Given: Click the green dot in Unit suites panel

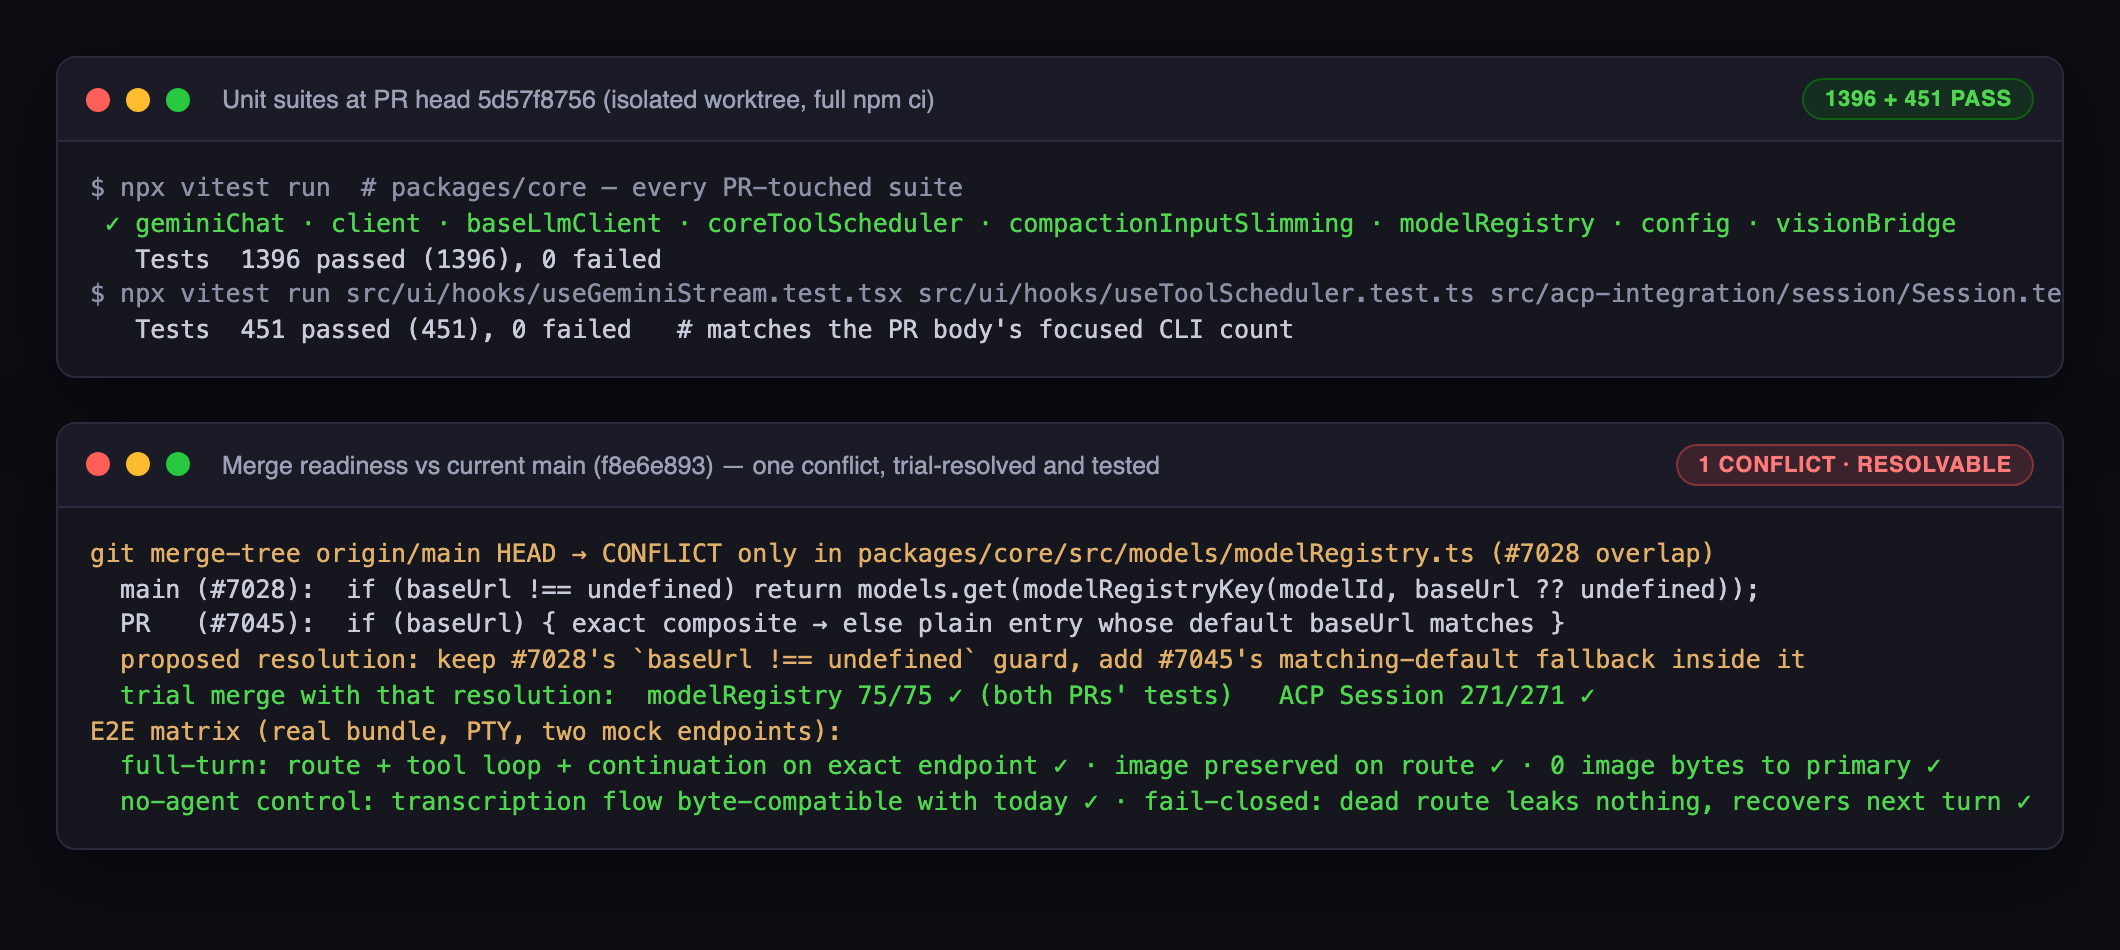Looking at the screenshot, I should coord(178,100).
